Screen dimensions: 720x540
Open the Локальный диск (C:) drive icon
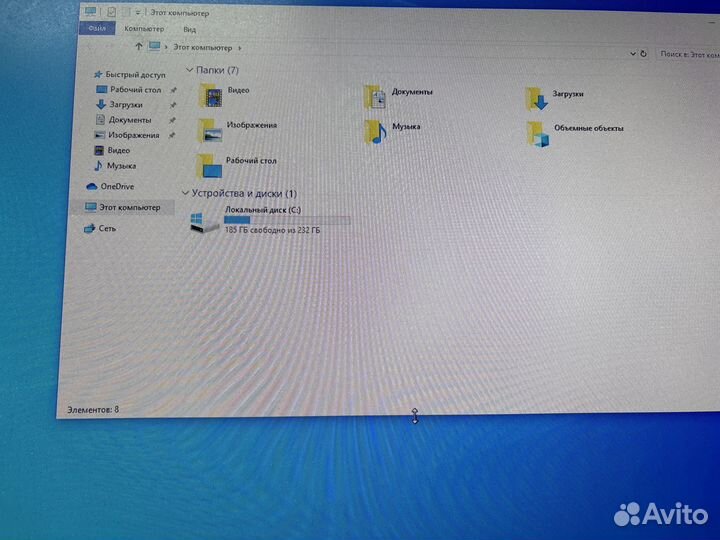tap(204, 222)
